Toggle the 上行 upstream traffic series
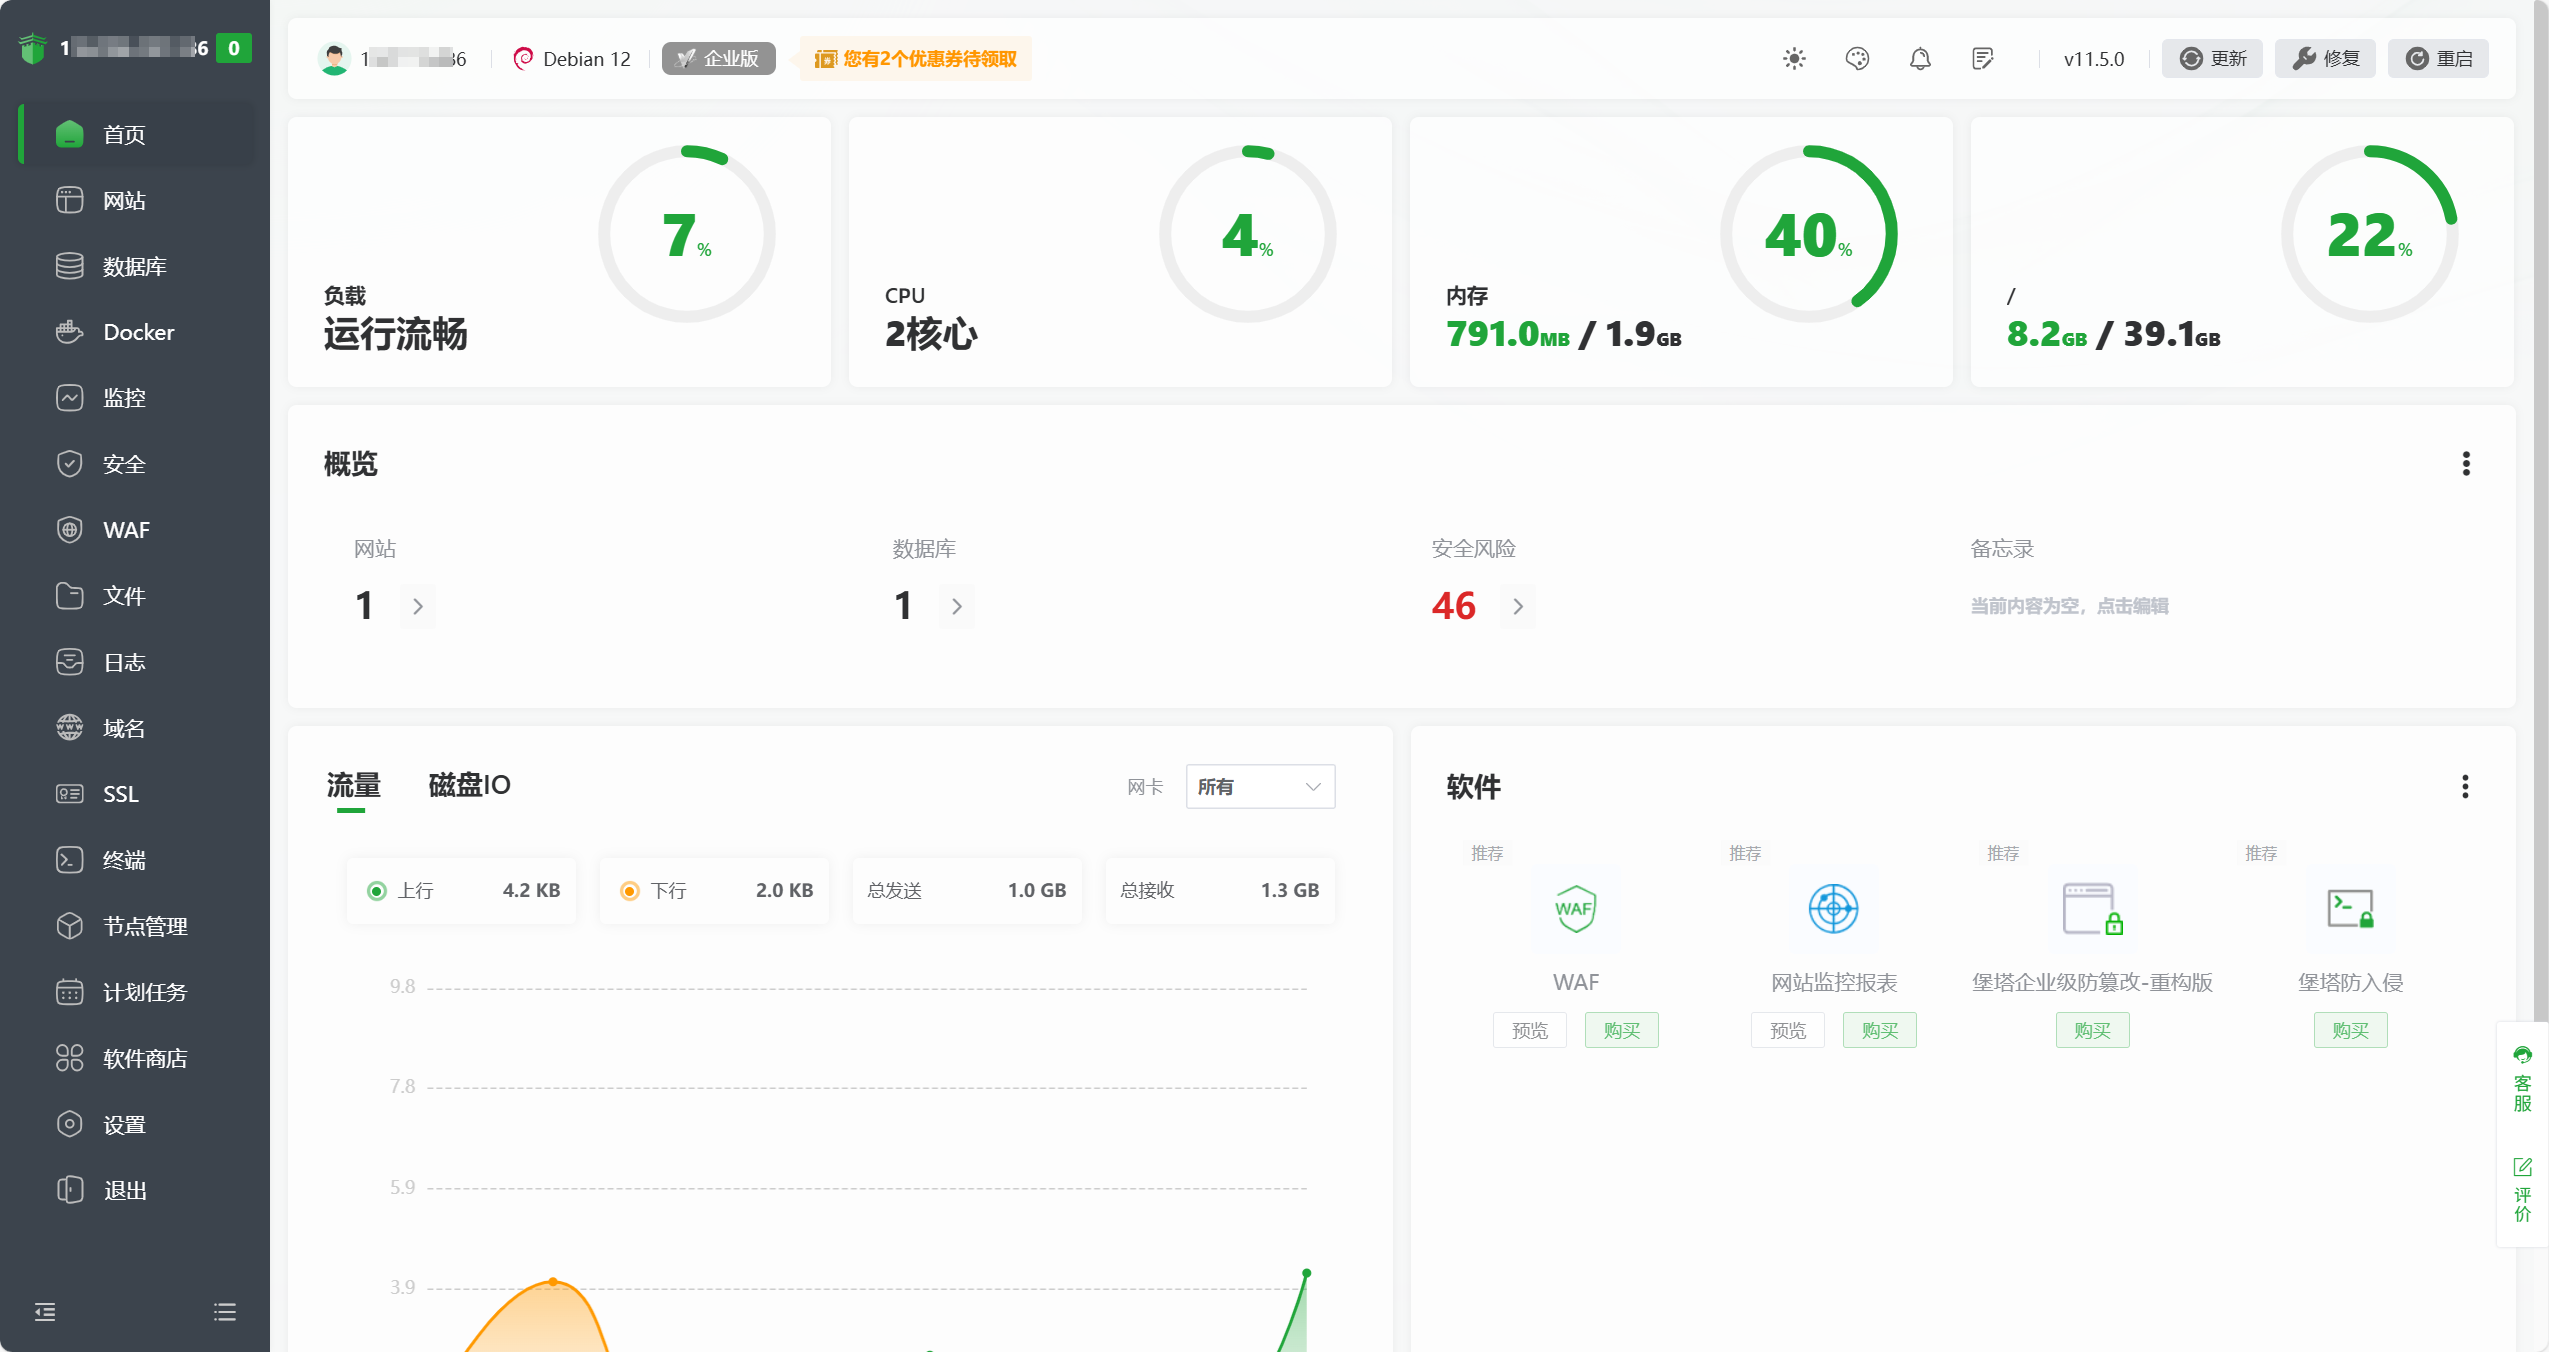The image size is (2549, 1352). click(x=377, y=890)
